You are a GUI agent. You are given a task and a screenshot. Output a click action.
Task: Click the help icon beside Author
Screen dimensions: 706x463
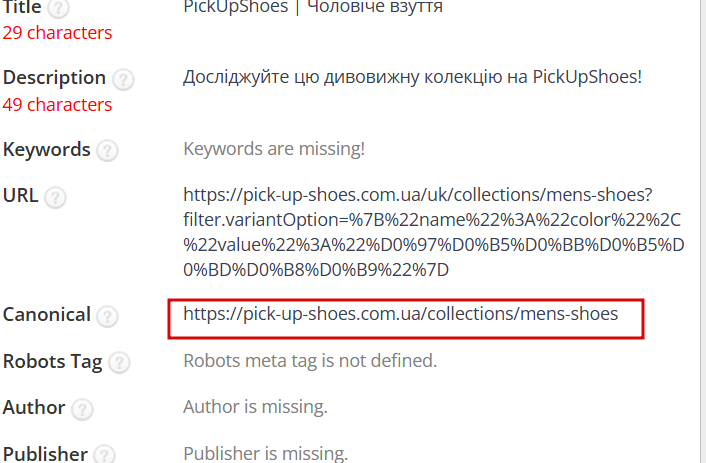[x=83, y=408]
